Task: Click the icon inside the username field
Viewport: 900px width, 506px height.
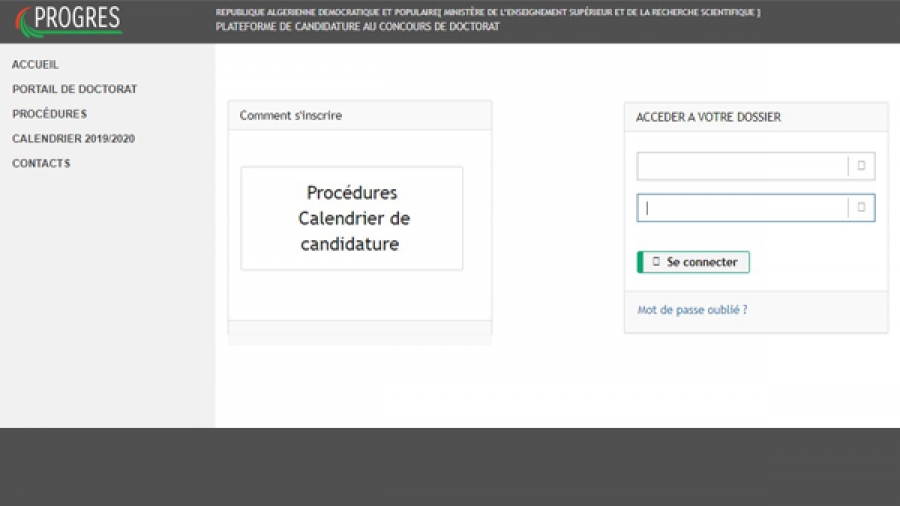Action: (861, 166)
